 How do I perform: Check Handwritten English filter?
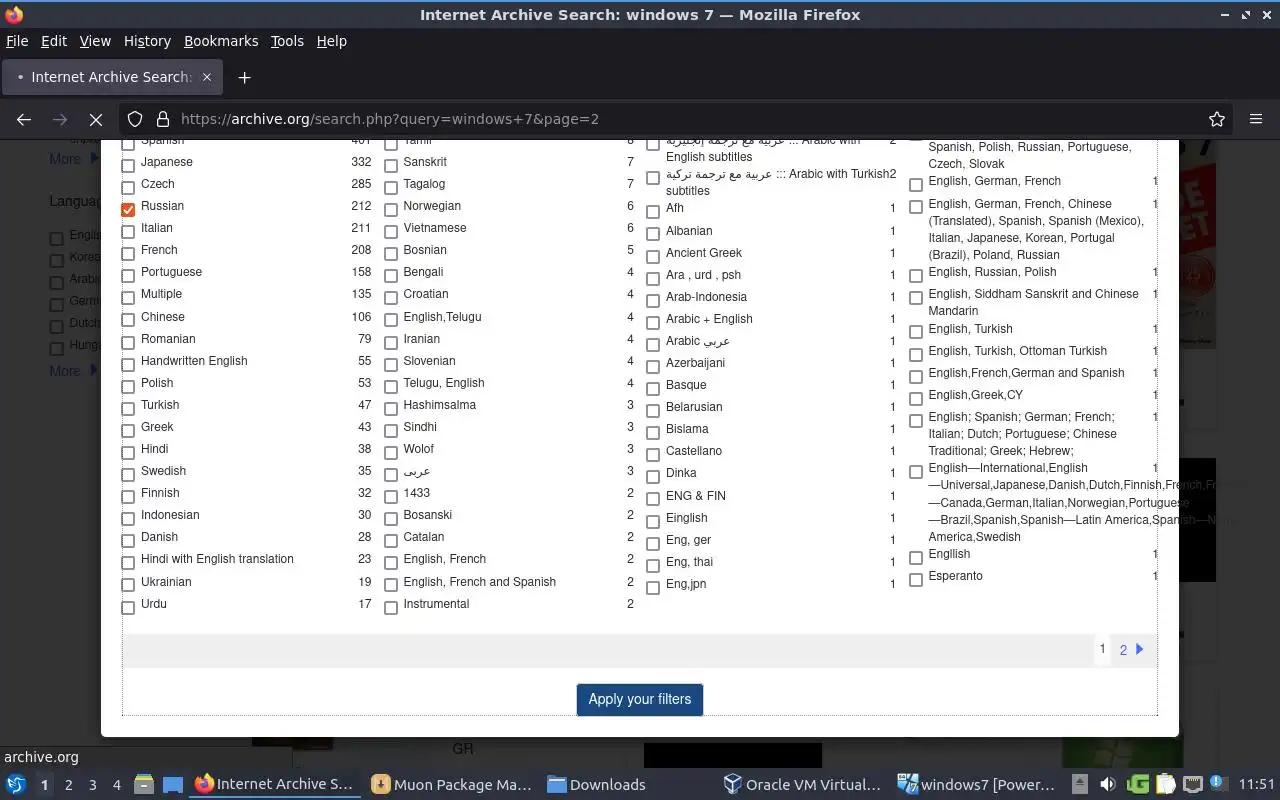coord(128,364)
